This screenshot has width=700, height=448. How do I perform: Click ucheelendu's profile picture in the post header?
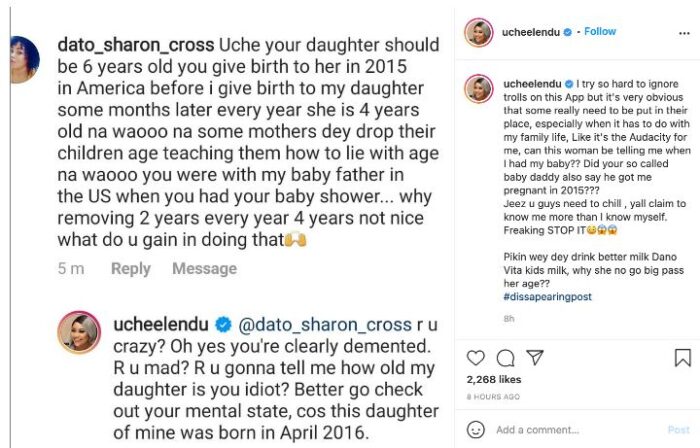click(479, 32)
